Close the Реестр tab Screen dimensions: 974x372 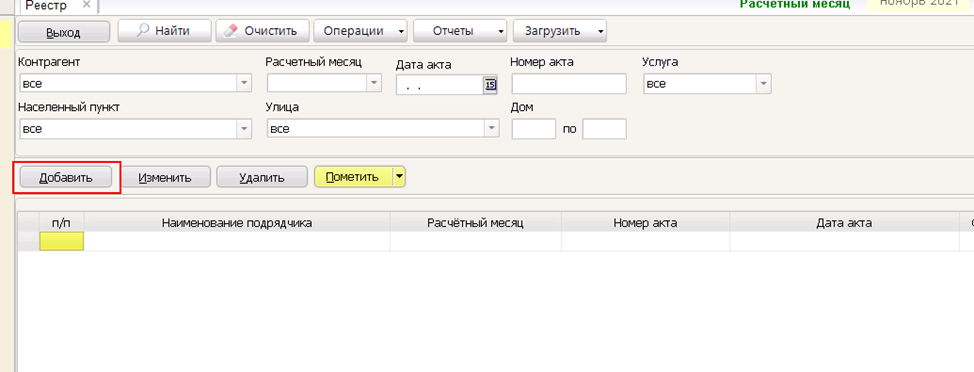(86, 4)
